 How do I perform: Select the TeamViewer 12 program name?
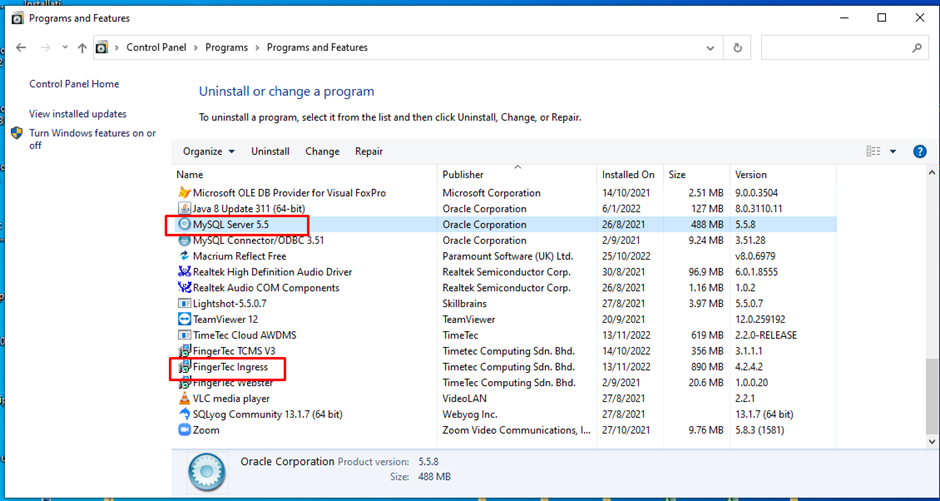[x=225, y=319]
